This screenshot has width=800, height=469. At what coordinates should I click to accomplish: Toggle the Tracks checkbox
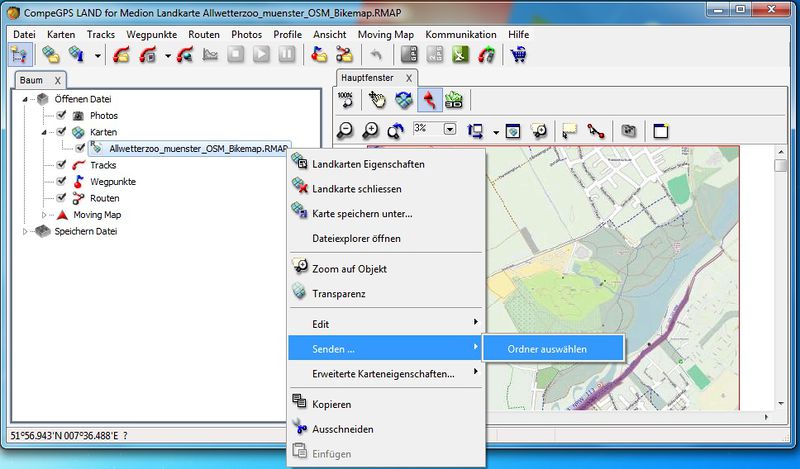point(61,165)
